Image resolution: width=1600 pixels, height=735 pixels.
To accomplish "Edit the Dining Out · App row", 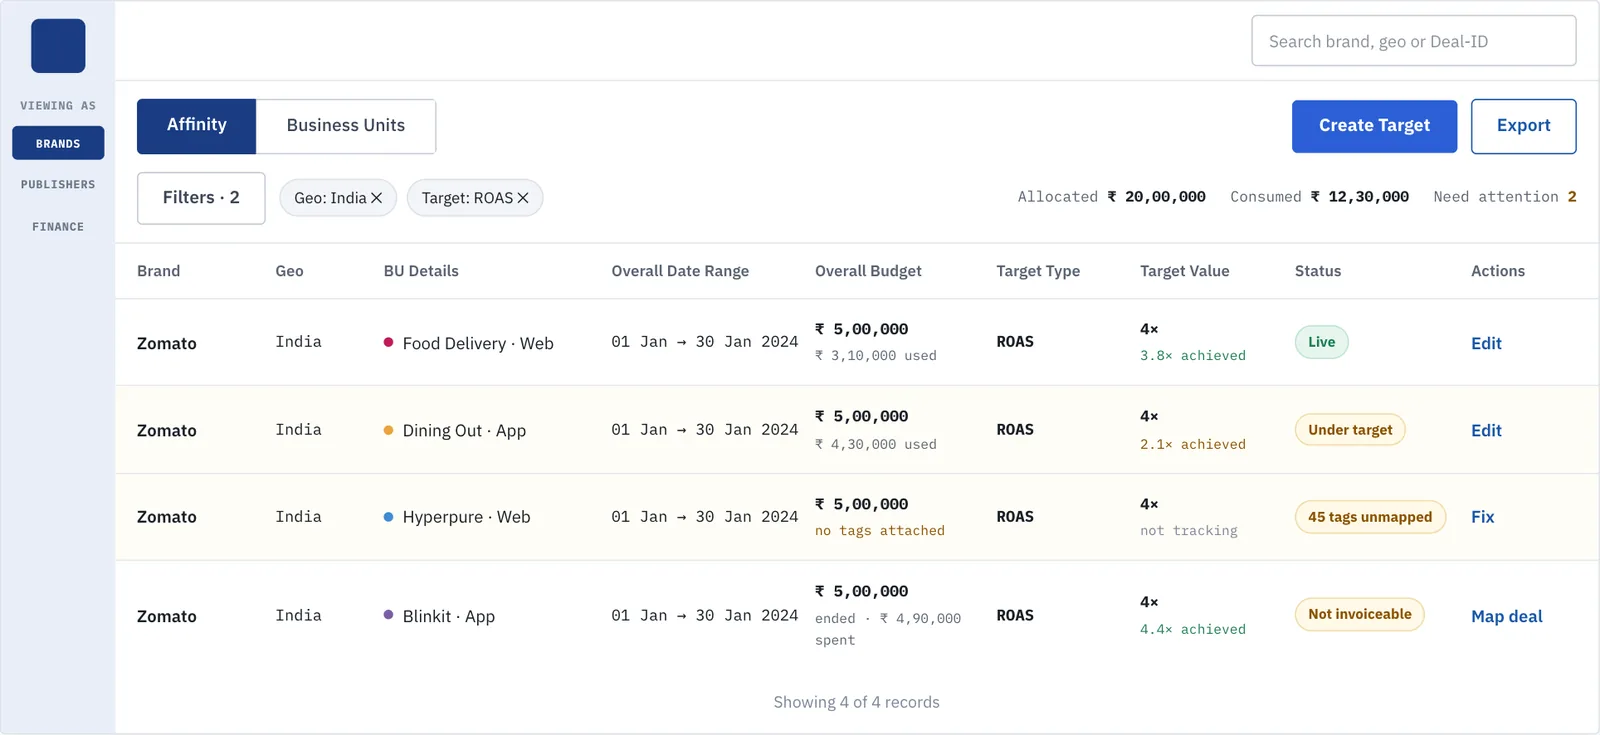I will coord(1486,430).
